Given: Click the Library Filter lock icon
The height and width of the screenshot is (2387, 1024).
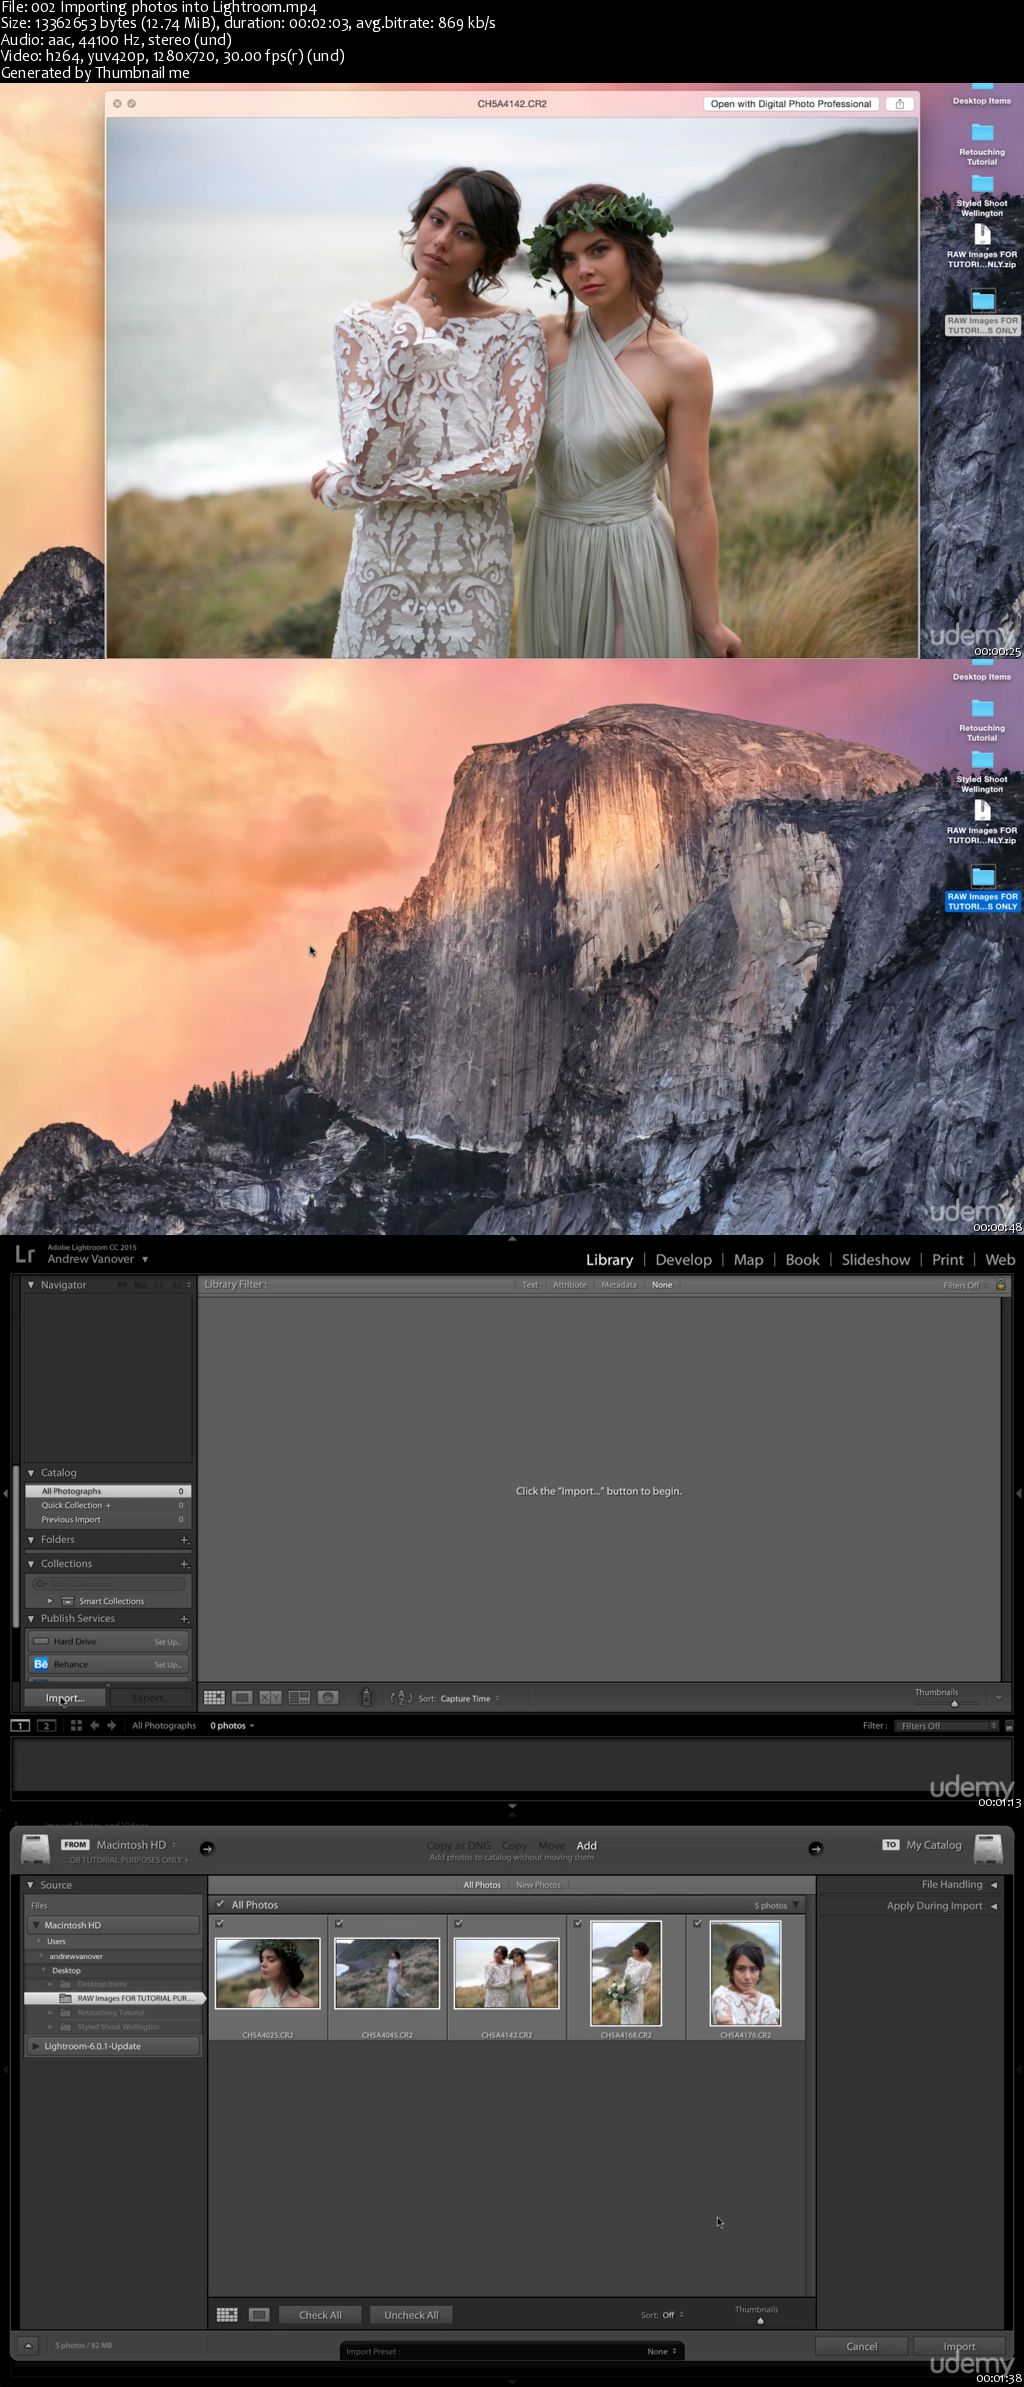Looking at the screenshot, I should tap(1001, 1284).
